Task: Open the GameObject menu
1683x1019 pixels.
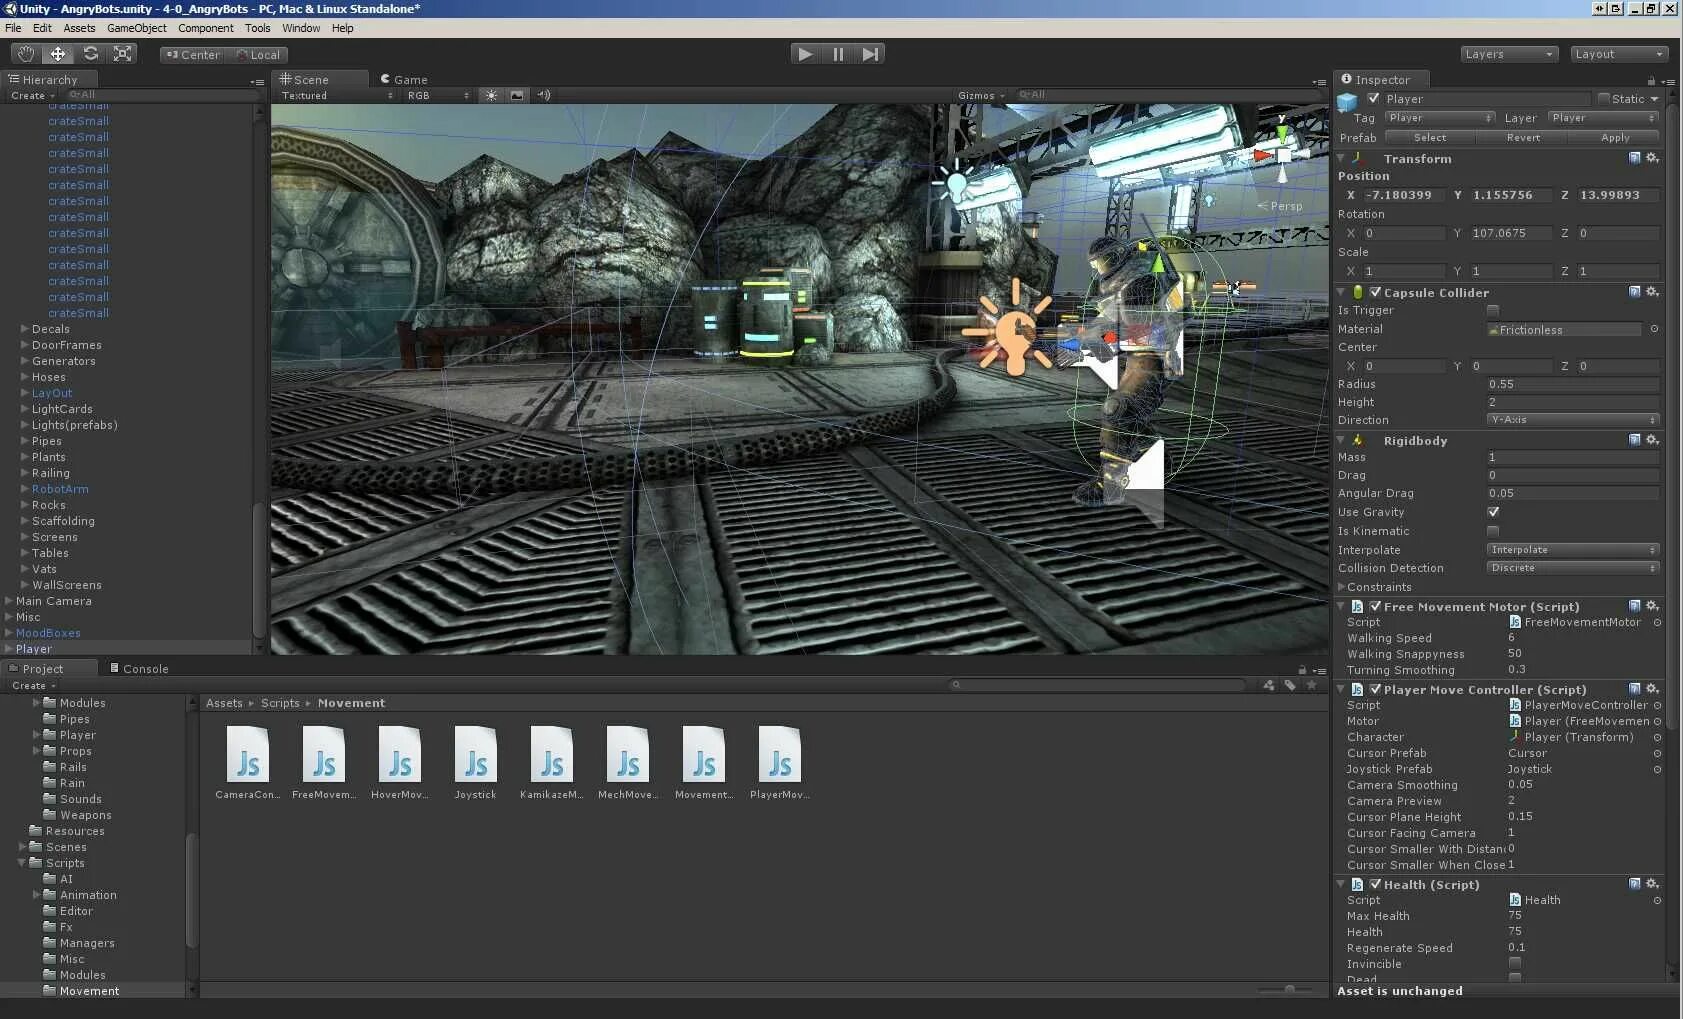Action: coord(137,28)
